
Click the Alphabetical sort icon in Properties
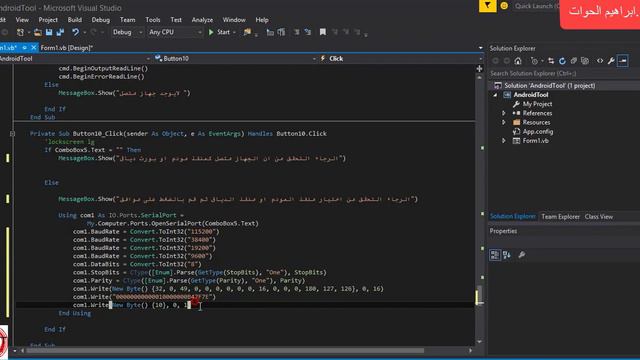click(x=507, y=255)
